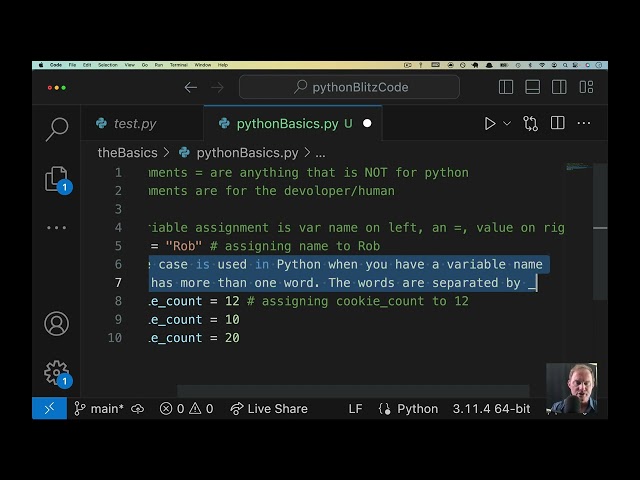Open the Accounts menu
The width and height of the screenshot is (640, 480).
point(57,324)
